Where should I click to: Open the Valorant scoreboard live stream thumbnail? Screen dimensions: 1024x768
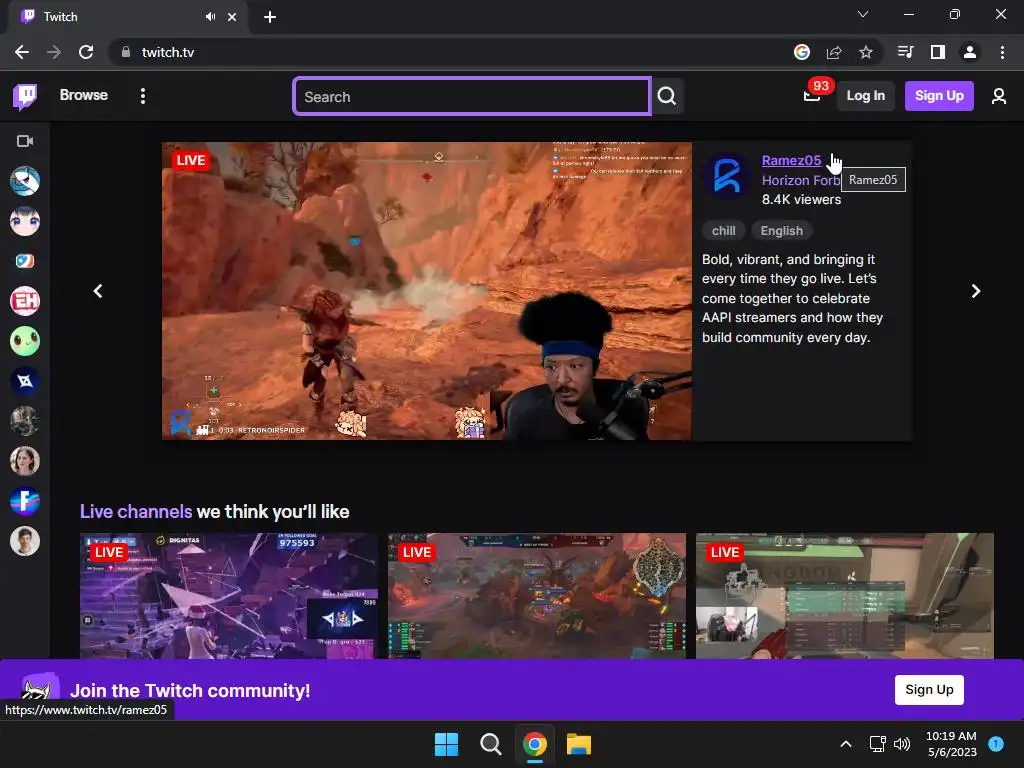click(x=844, y=596)
